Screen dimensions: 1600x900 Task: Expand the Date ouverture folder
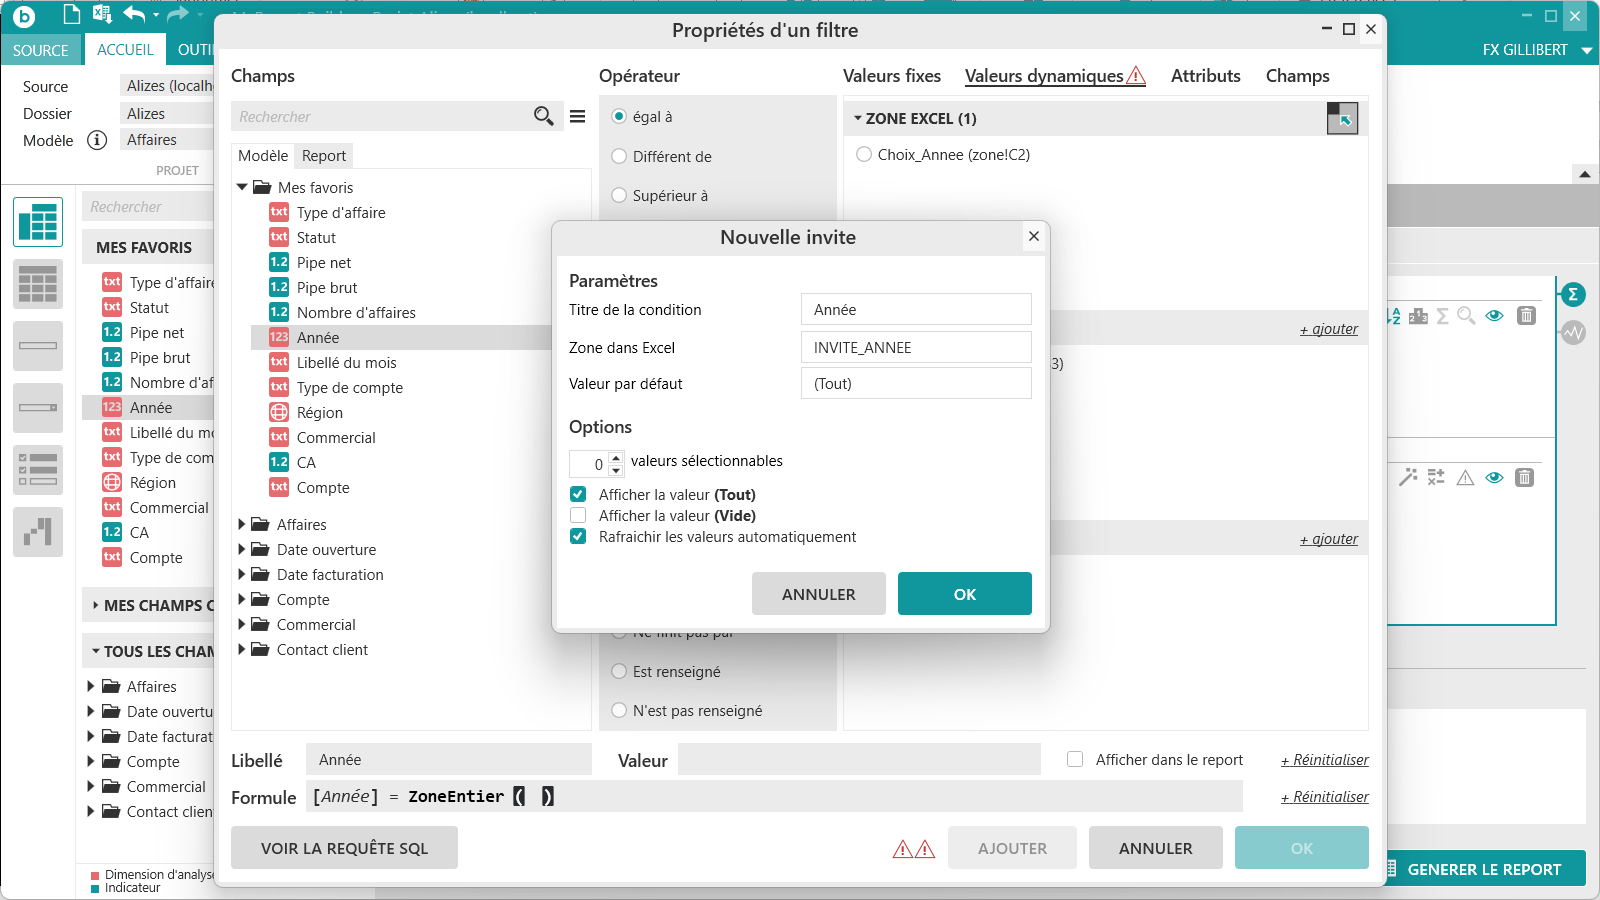tap(242, 549)
